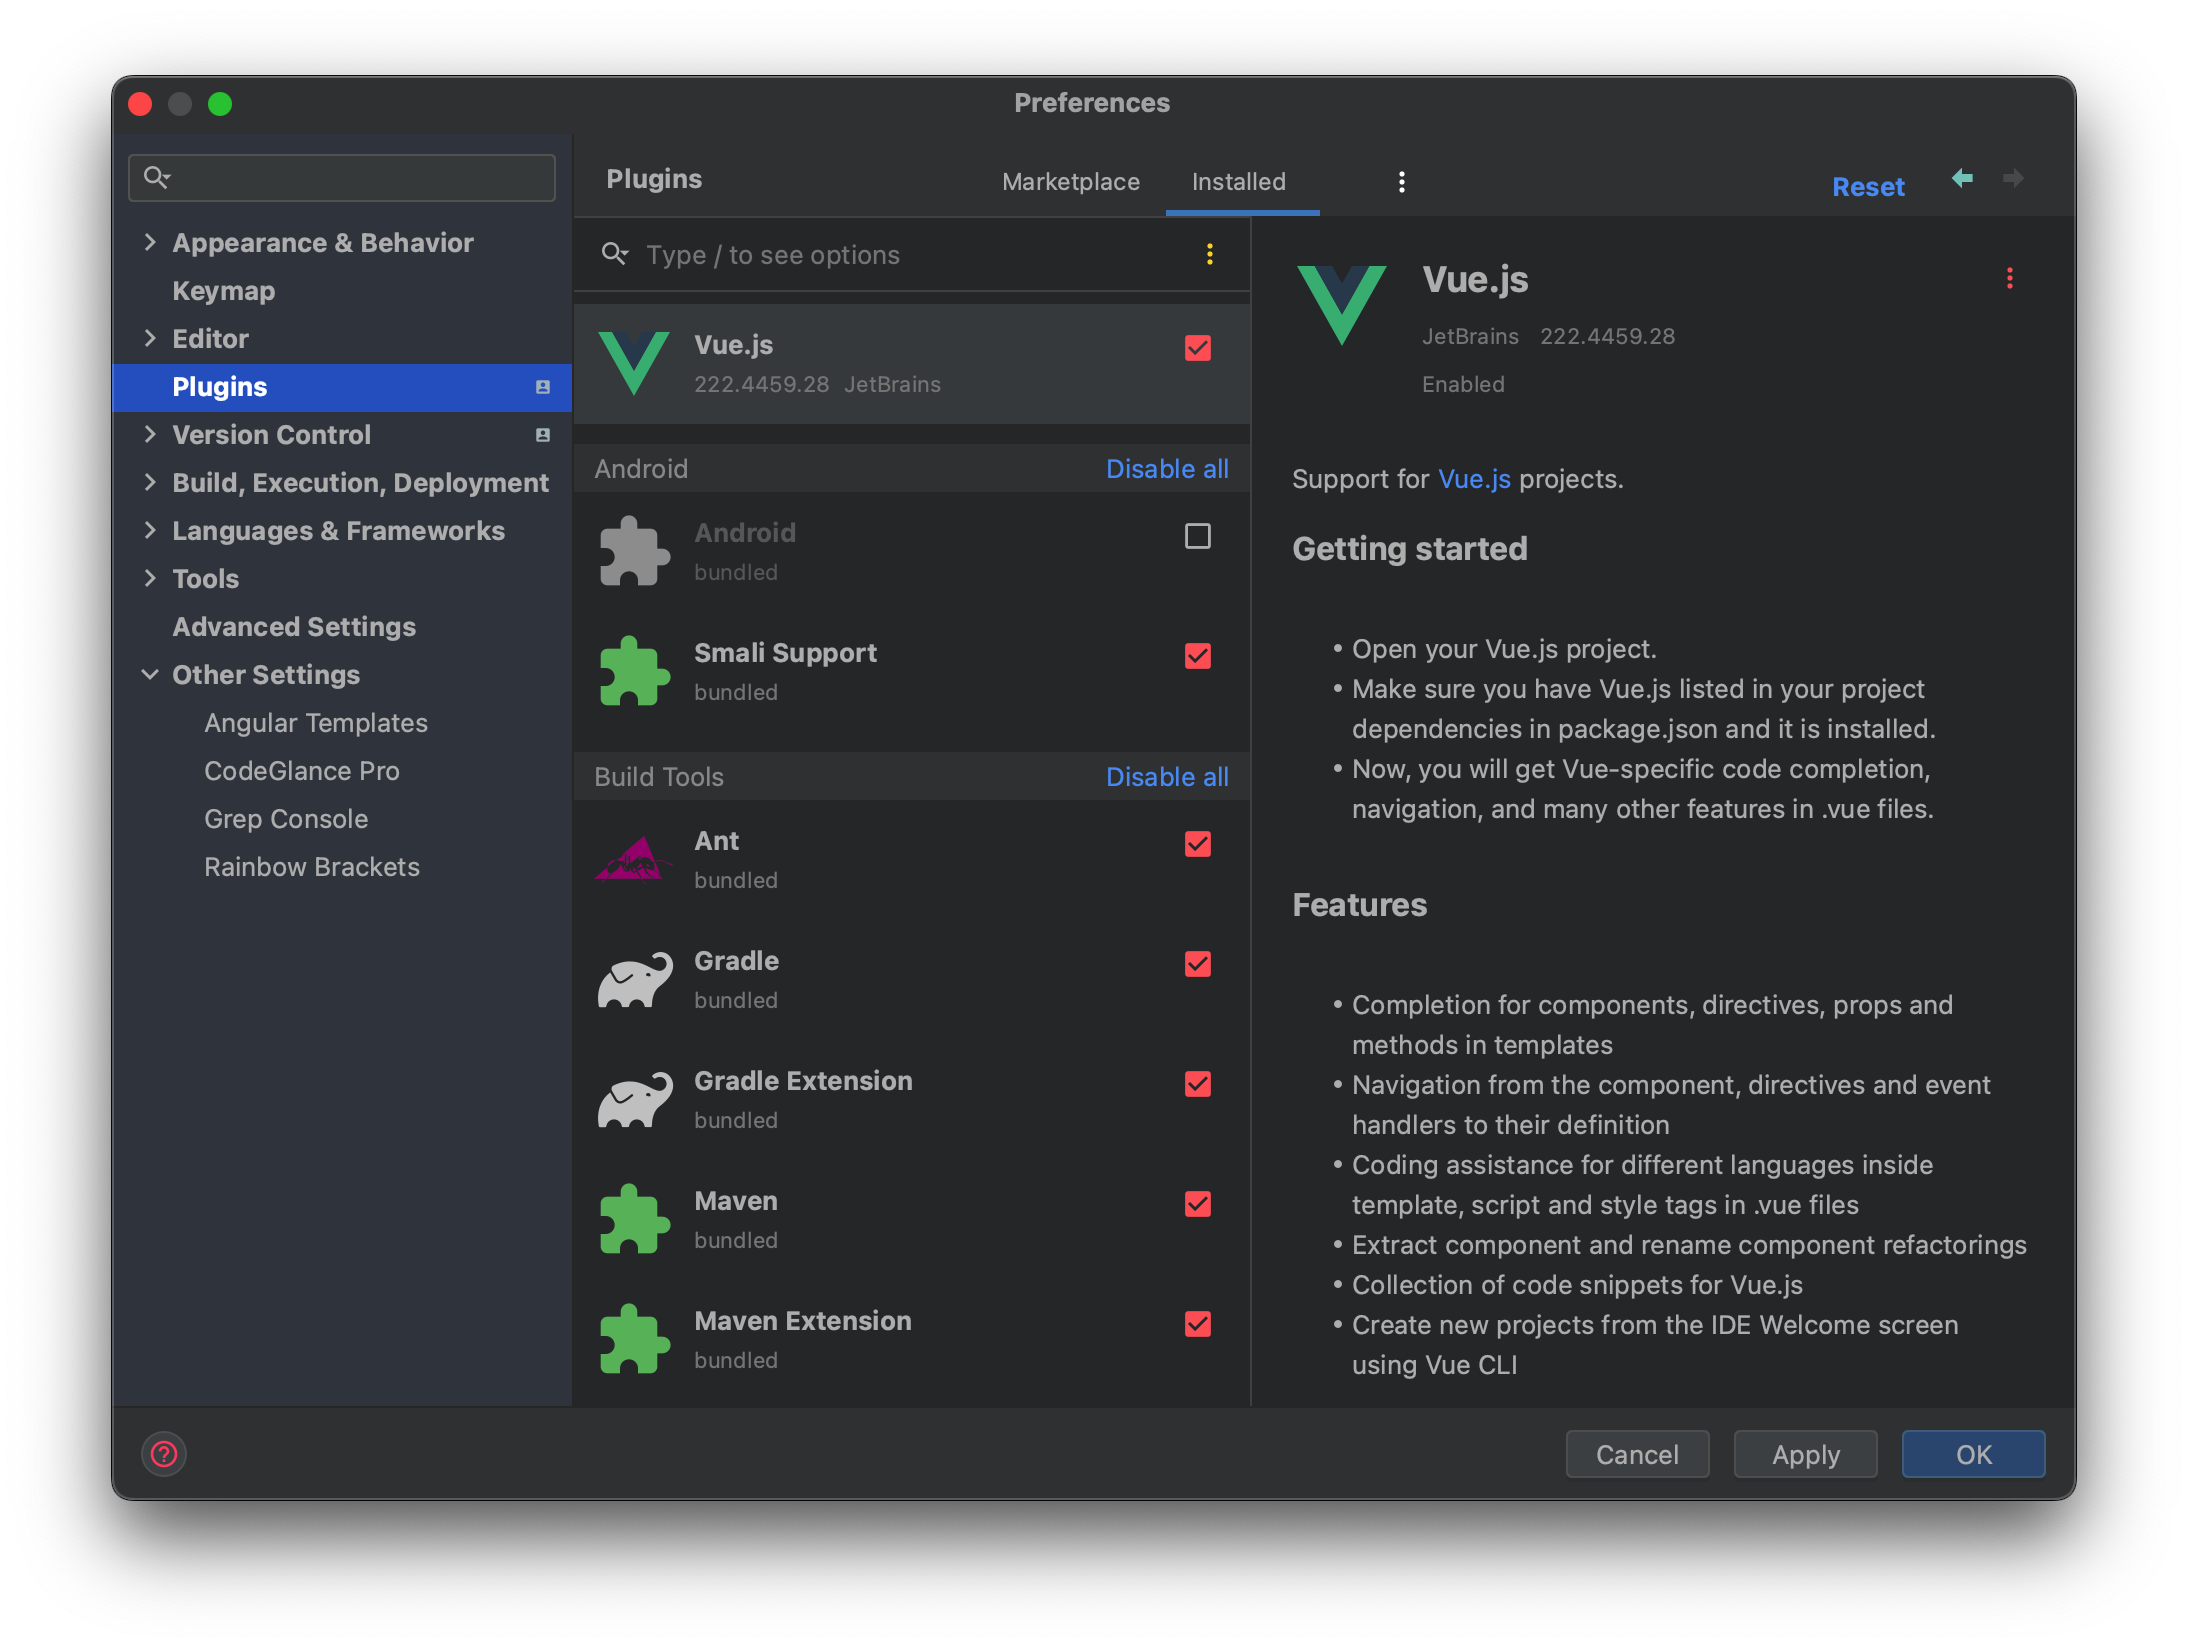
Task: Expand the Languages & Frameworks node
Action: 150,531
